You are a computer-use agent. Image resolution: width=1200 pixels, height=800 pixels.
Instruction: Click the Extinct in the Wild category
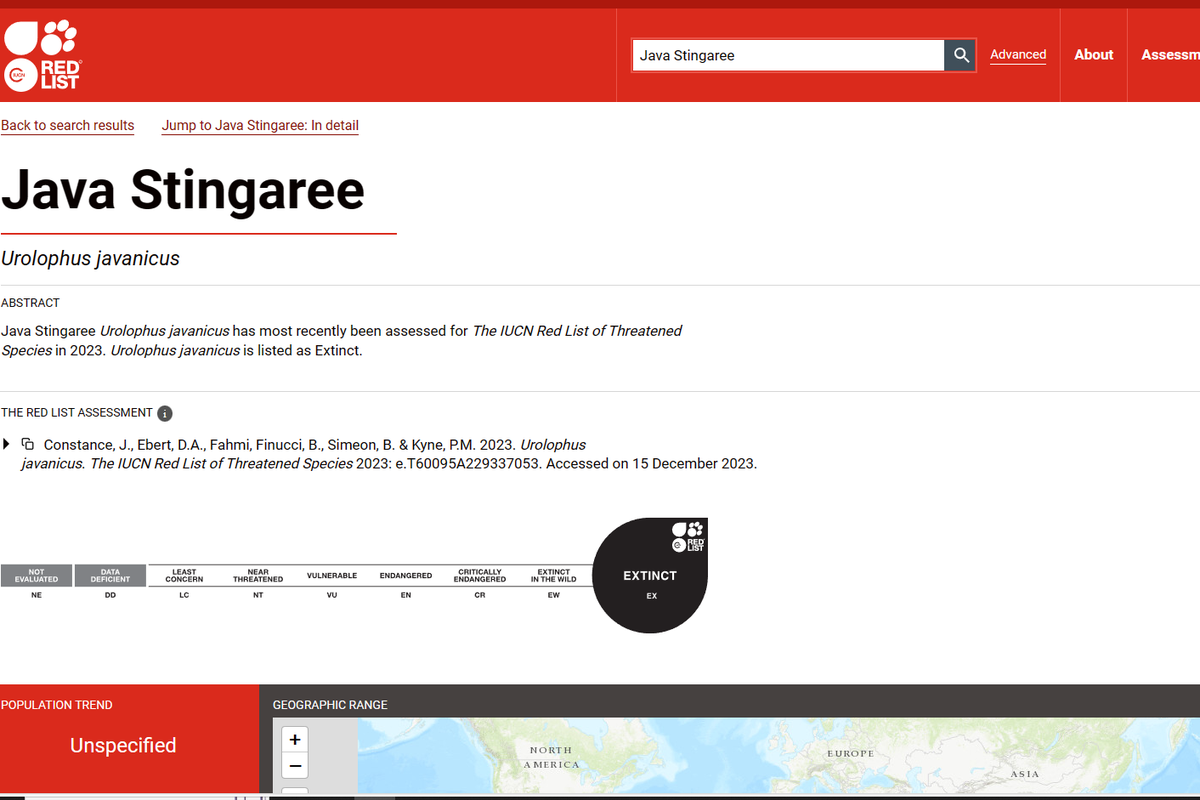(x=554, y=583)
